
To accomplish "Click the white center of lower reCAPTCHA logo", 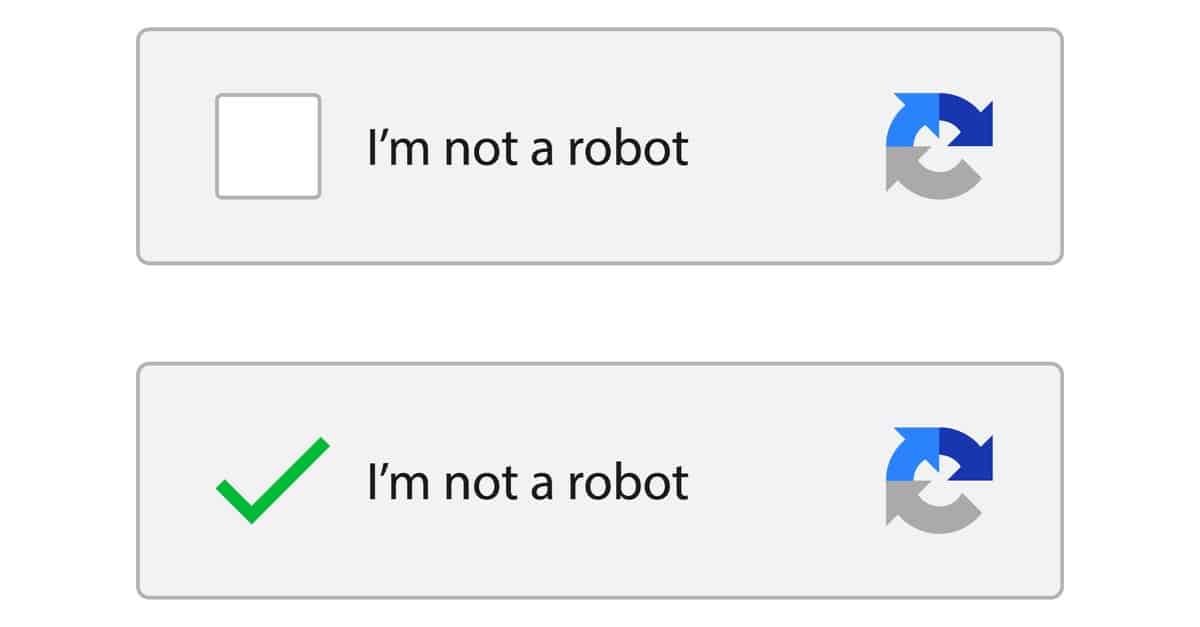I will (940, 480).
